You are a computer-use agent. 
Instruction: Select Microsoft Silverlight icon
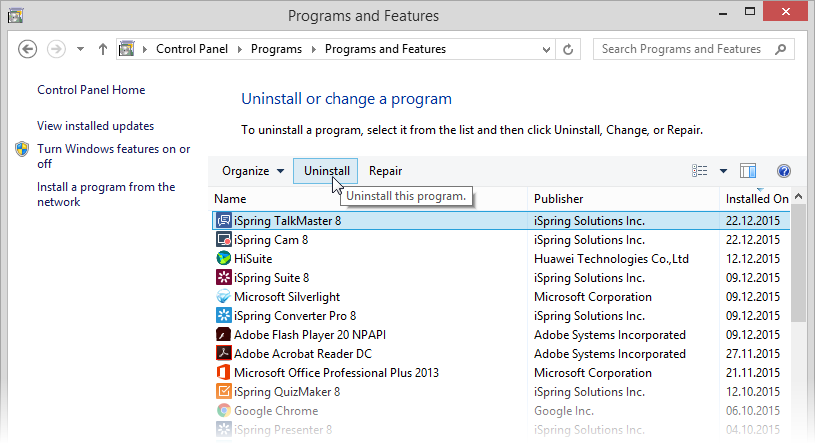224,296
